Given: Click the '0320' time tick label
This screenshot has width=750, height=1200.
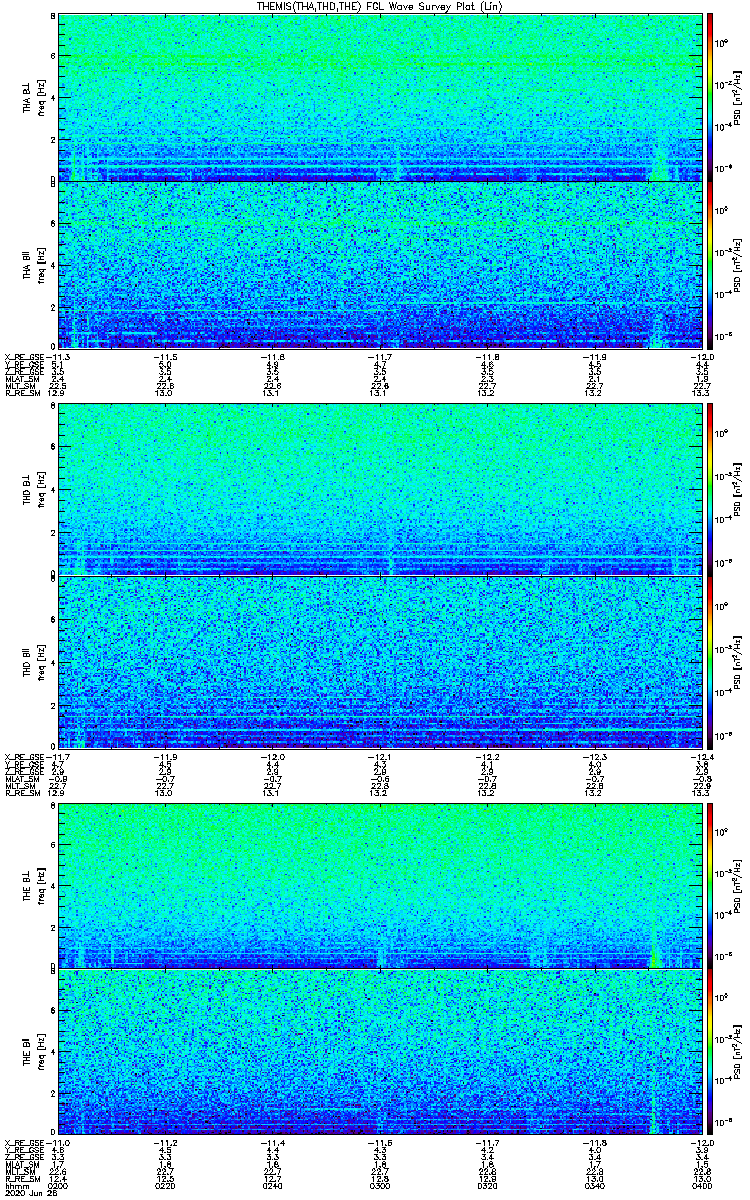Looking at the screenshot, I should (x=488, y=1185).
